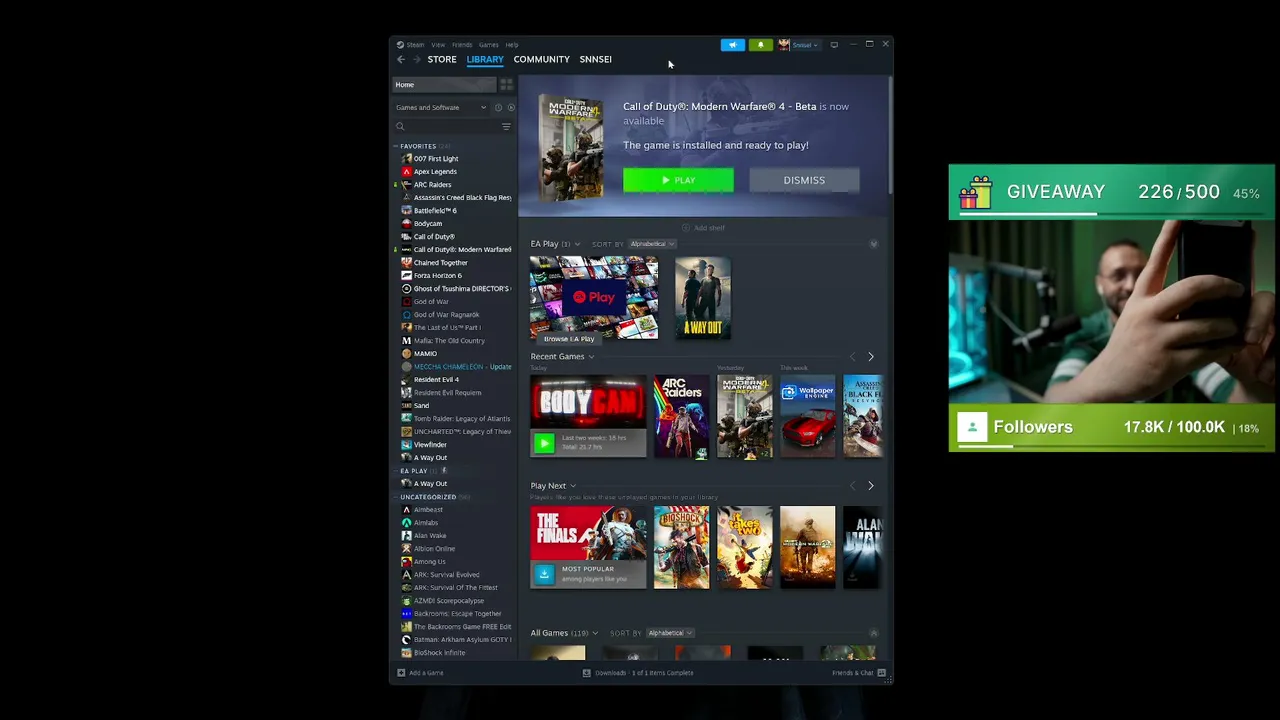The width and height of the screenshot is (1280, 720).
Task: Open the Friends menu
Action: pos(462,45)
